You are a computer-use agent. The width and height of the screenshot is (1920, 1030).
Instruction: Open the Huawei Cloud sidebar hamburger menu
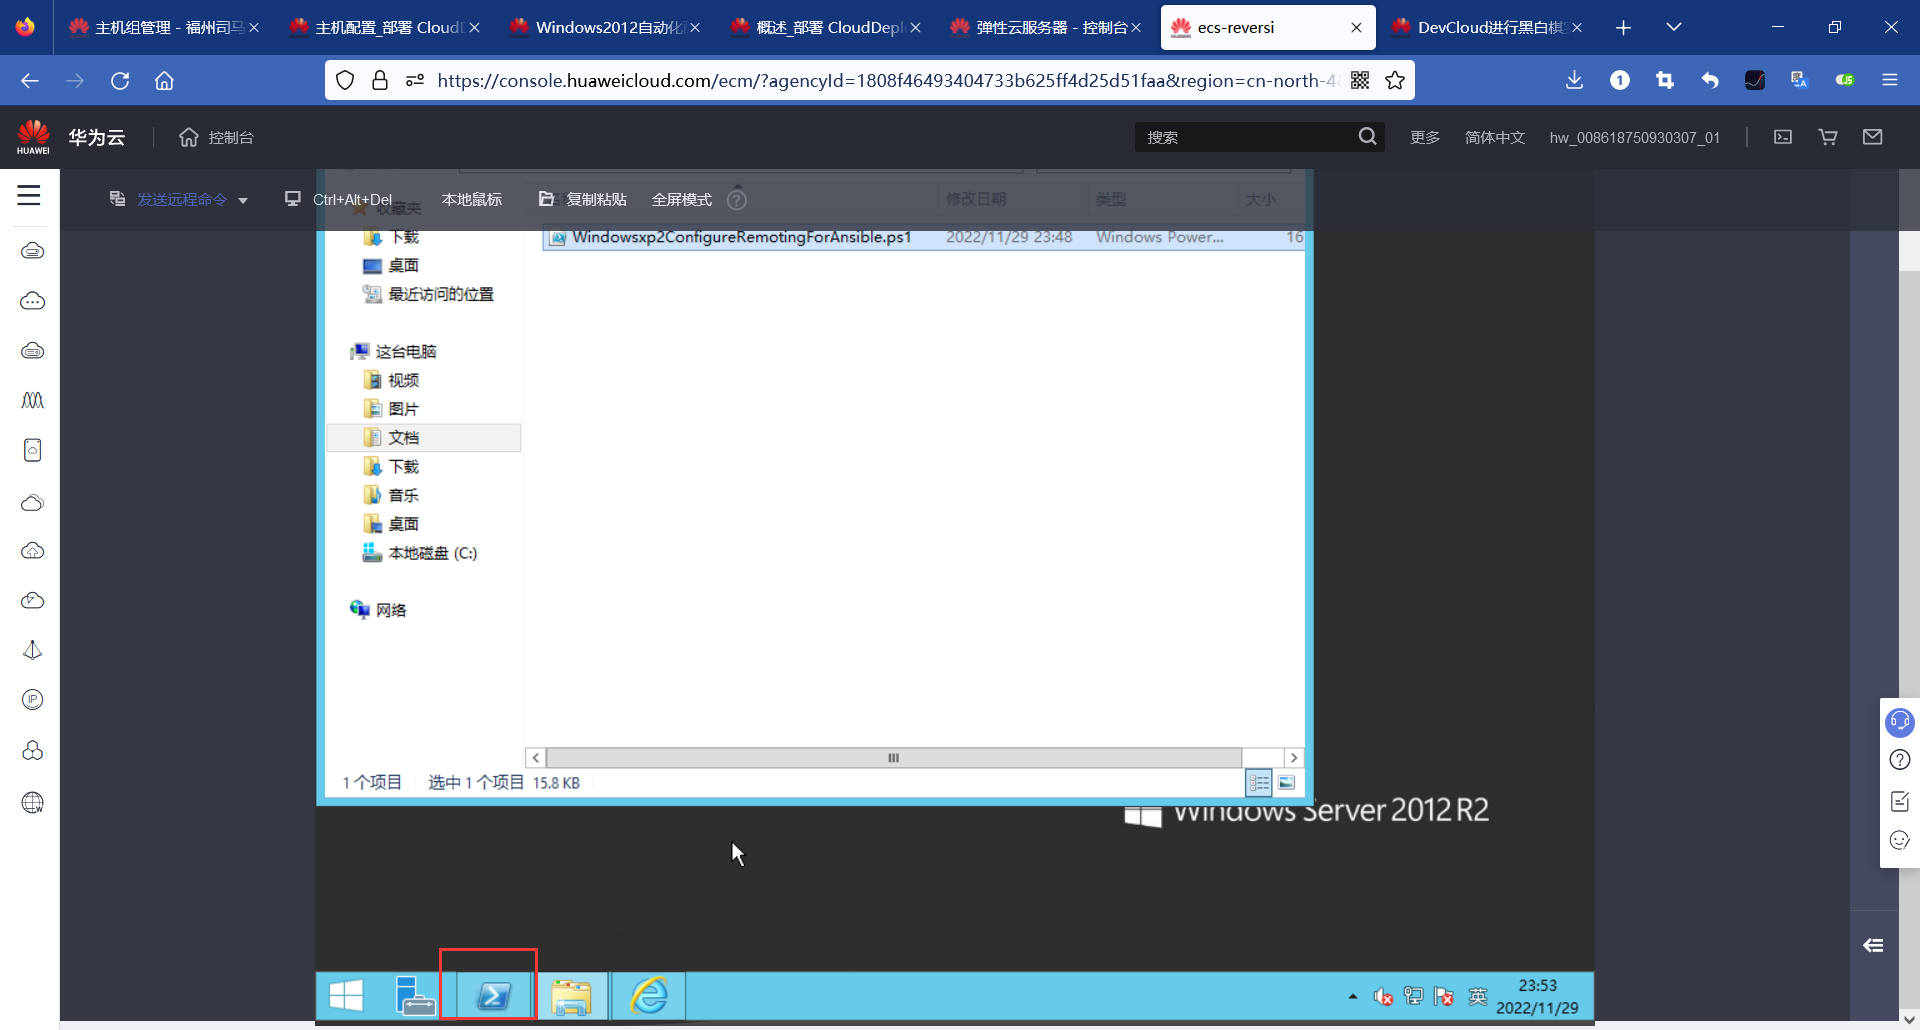(29, 196)
